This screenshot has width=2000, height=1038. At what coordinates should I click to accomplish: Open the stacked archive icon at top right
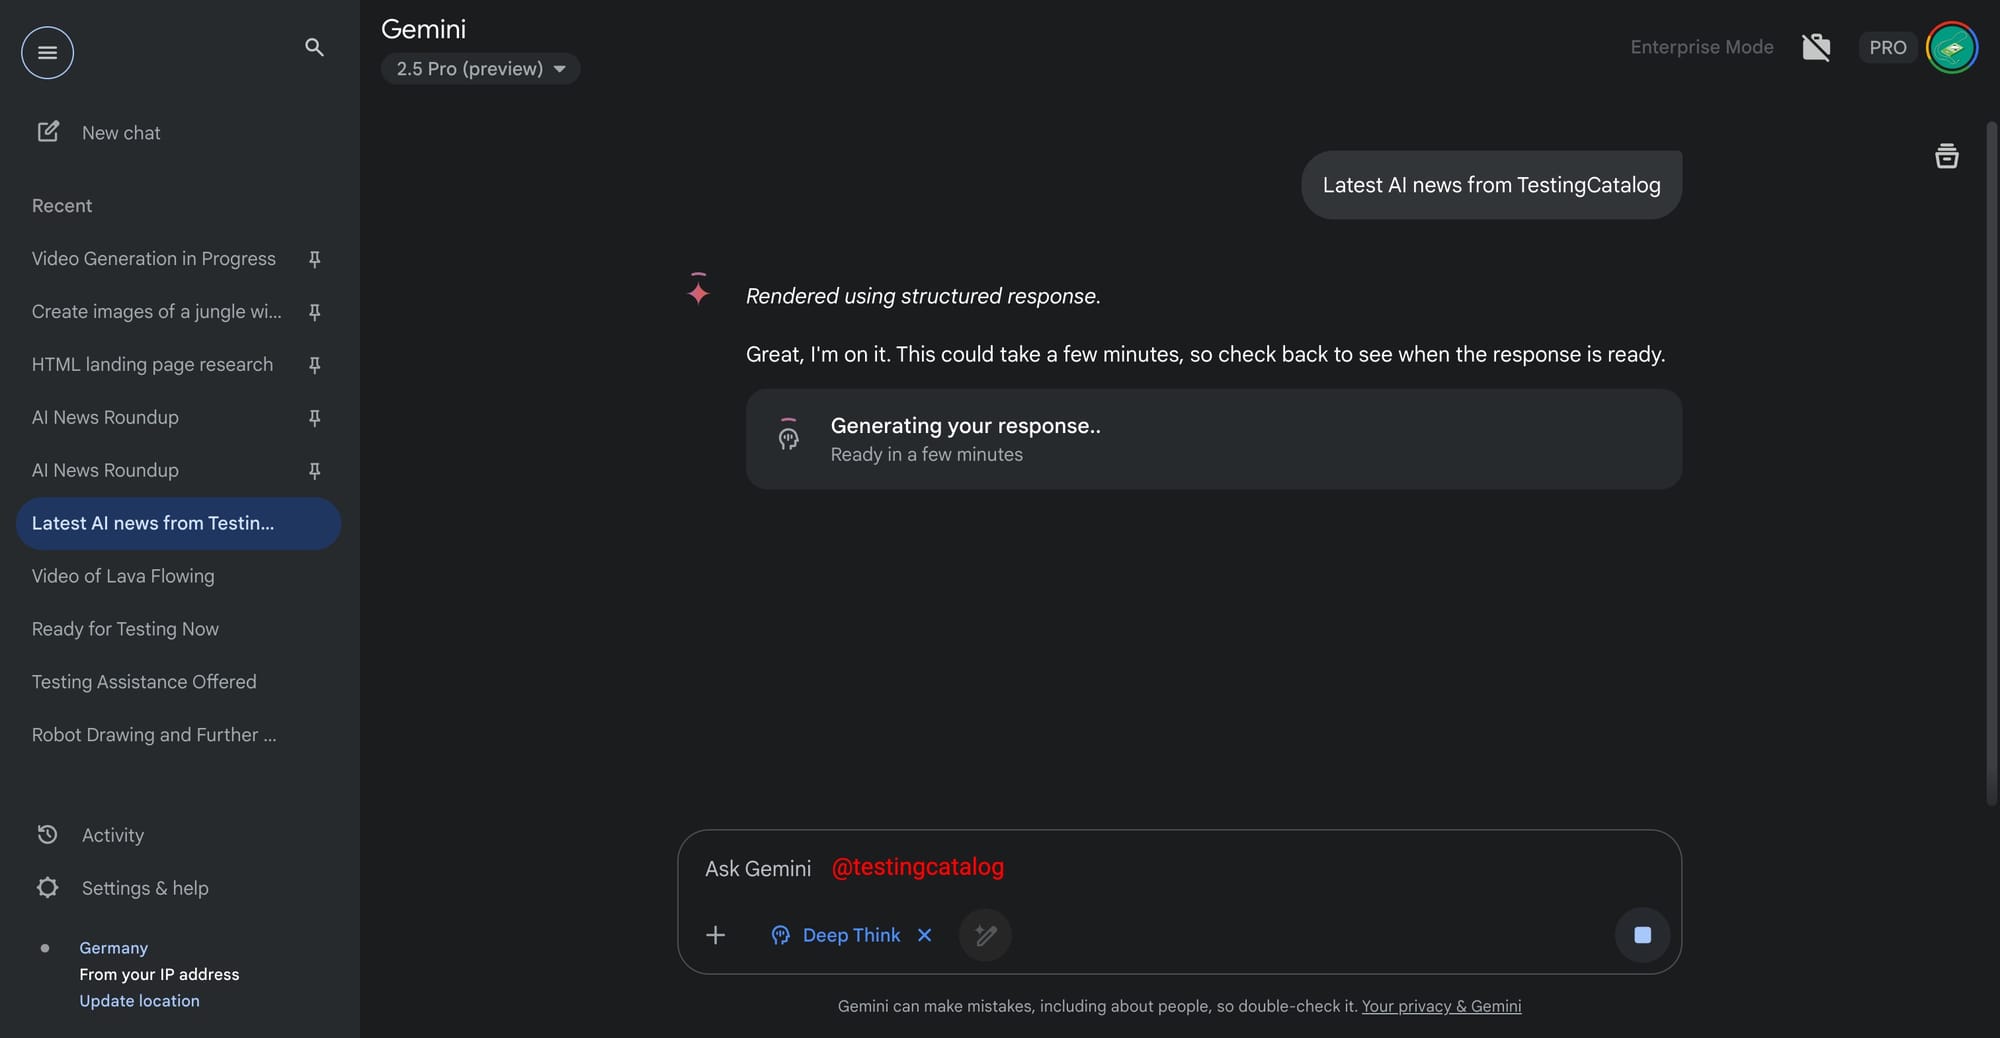coord(1946,156)
